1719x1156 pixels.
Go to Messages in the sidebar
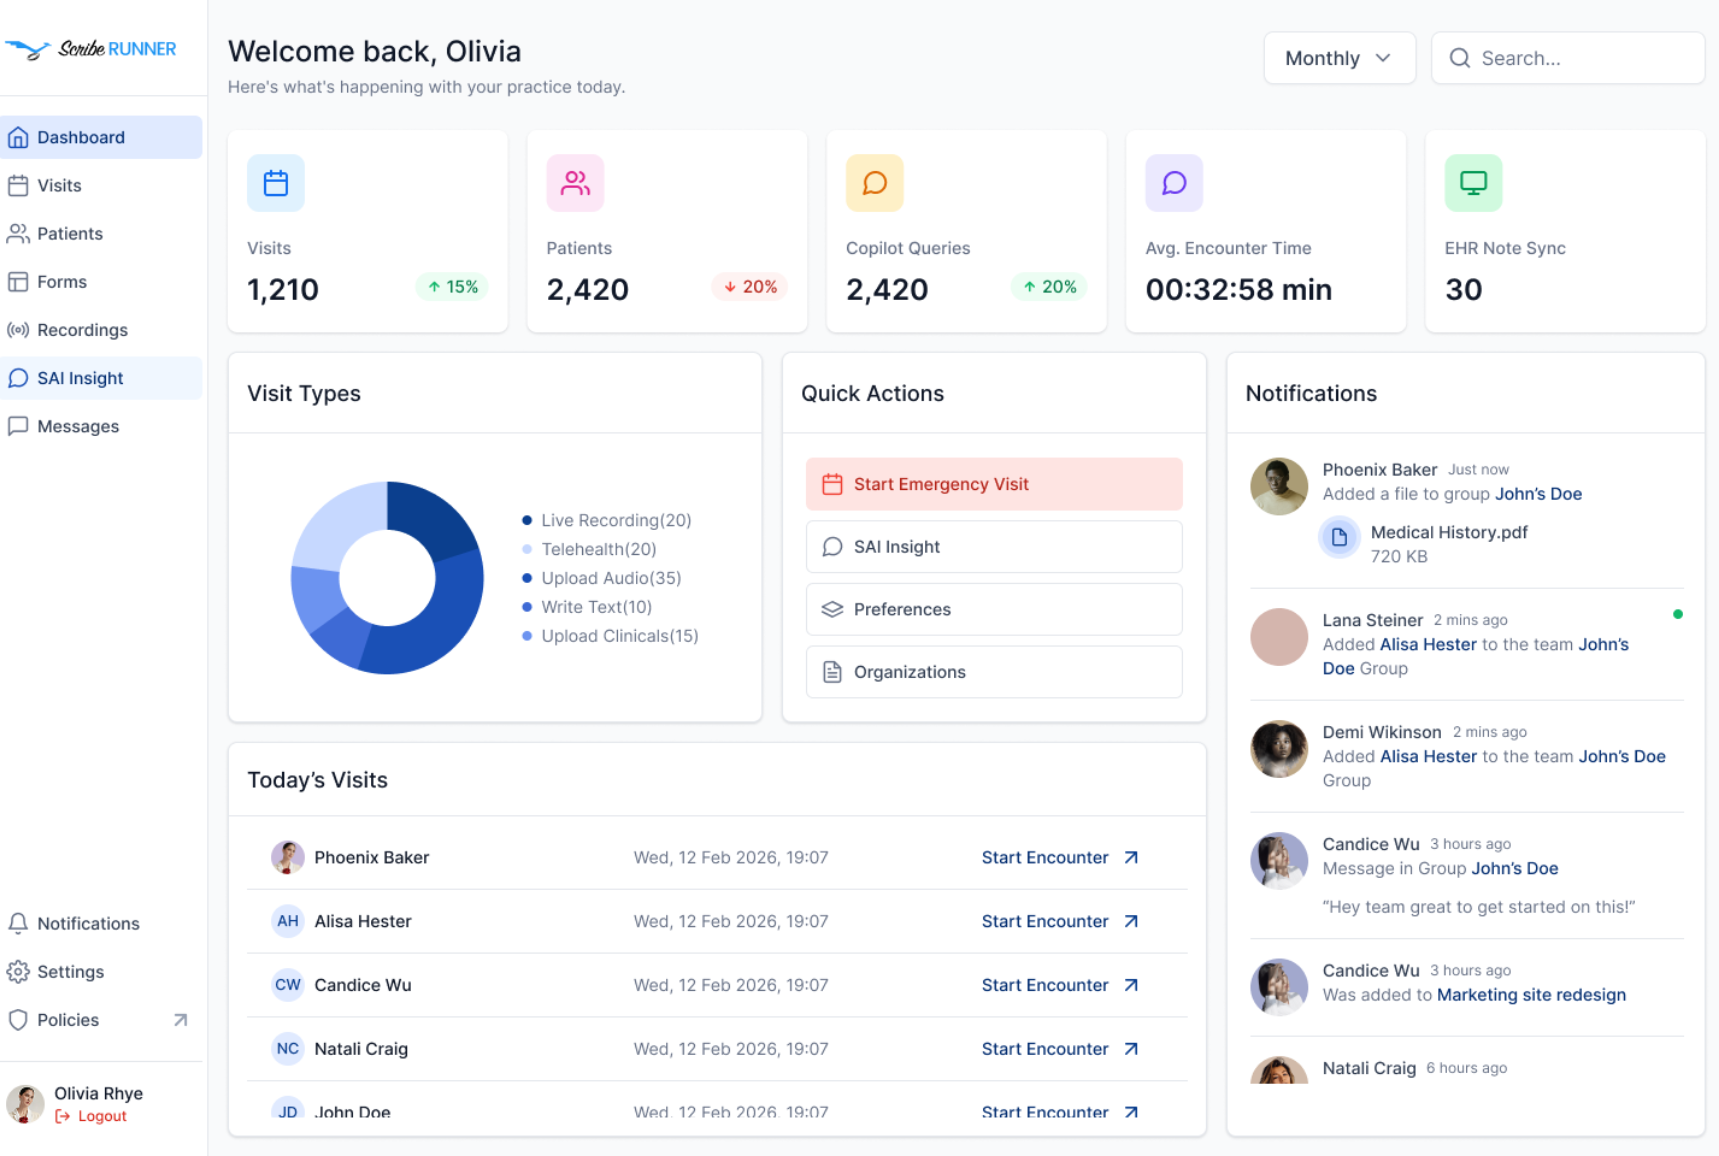pos(78,426)
